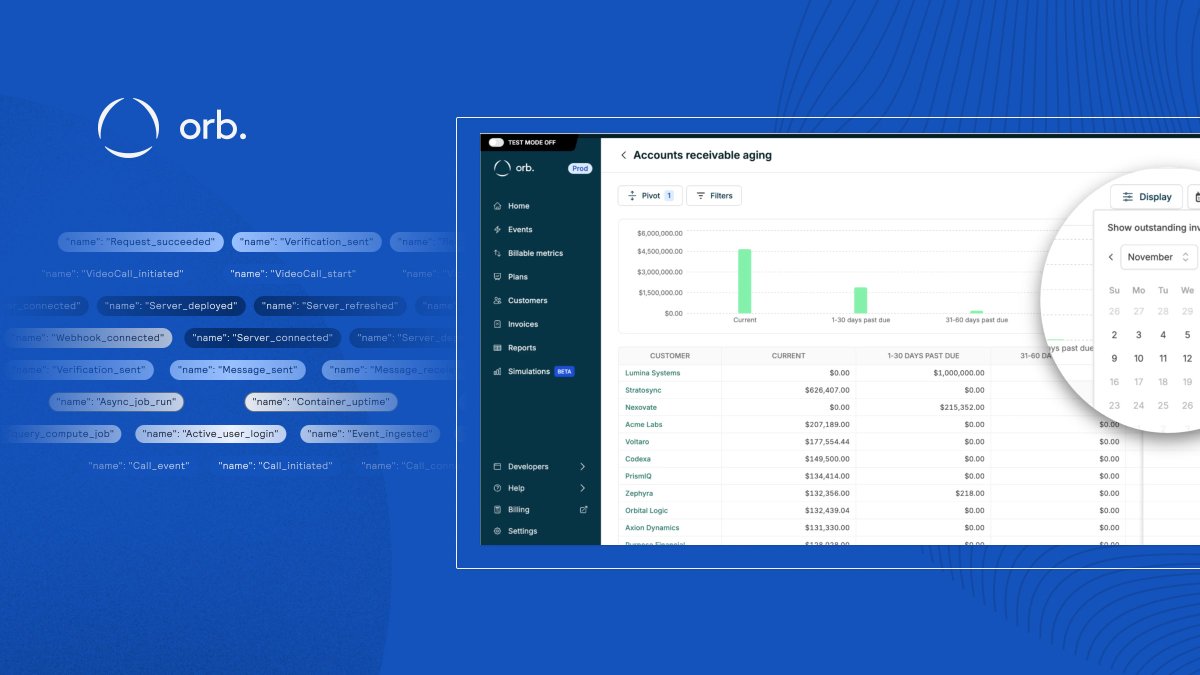Viewport: 1200px width, 675px height.
Task: Click the "Active_user_login" event pill
Action: 211,434
